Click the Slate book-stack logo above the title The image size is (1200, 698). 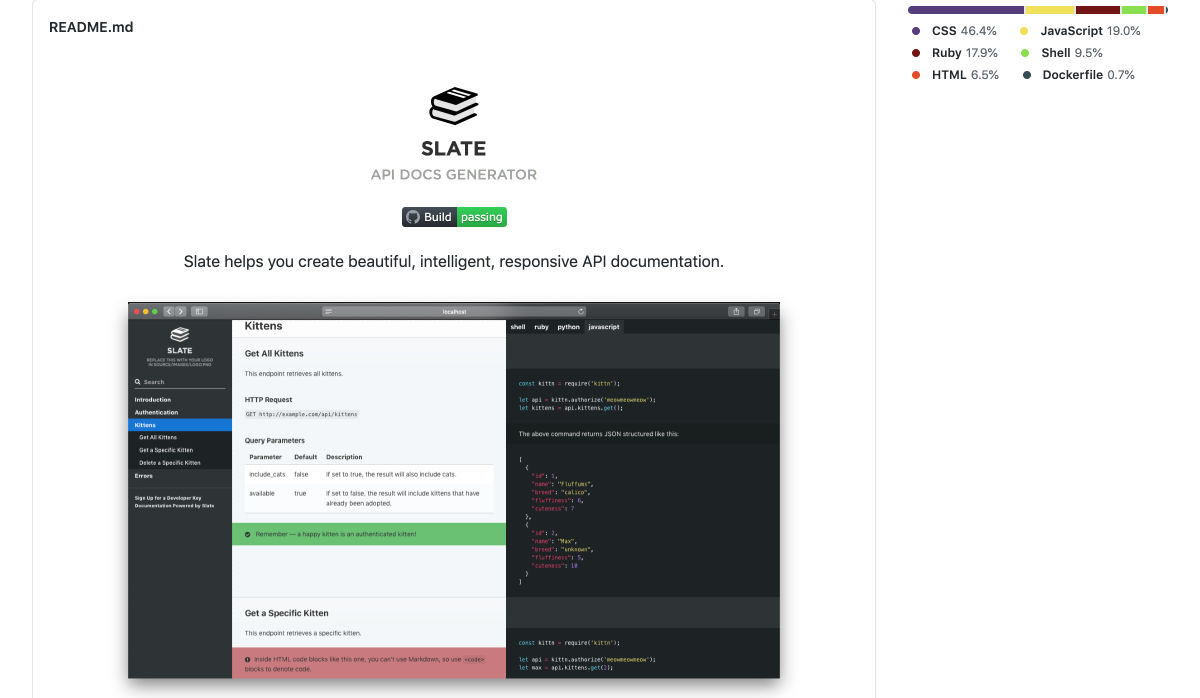click(453, 106)
